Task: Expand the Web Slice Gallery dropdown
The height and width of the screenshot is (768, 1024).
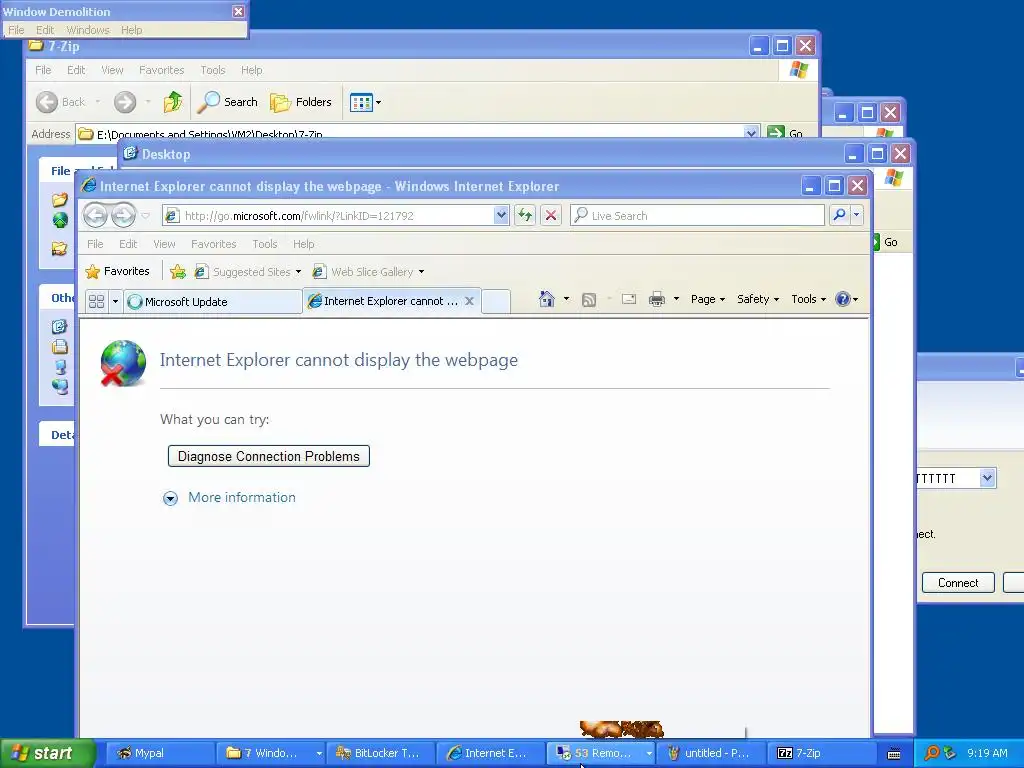Action: tap(421, 272)
